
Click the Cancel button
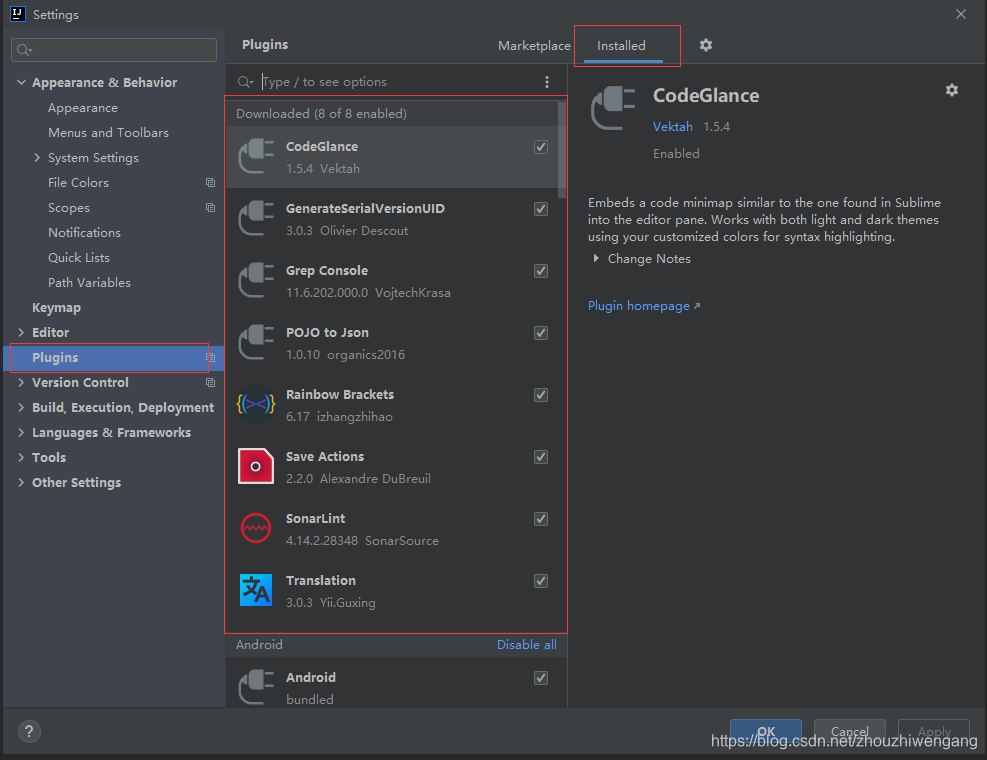[x=849, y=732]
